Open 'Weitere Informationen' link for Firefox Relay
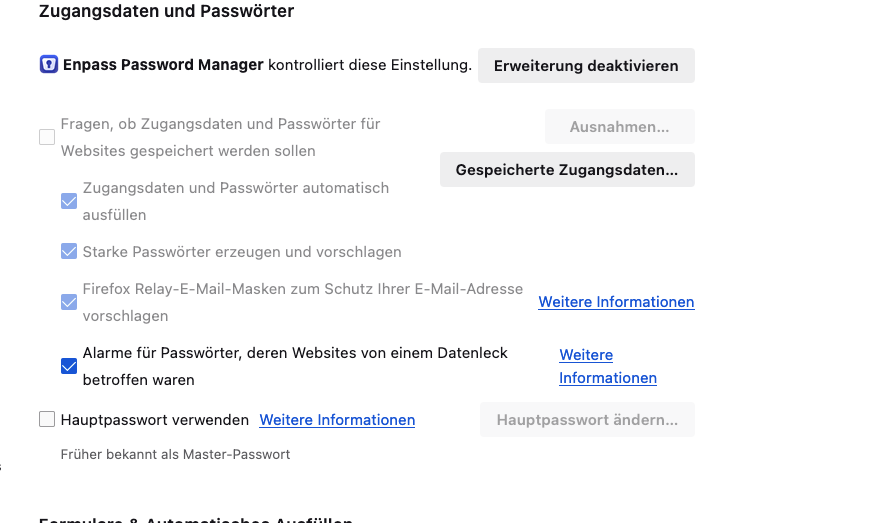 coord(616,302)
